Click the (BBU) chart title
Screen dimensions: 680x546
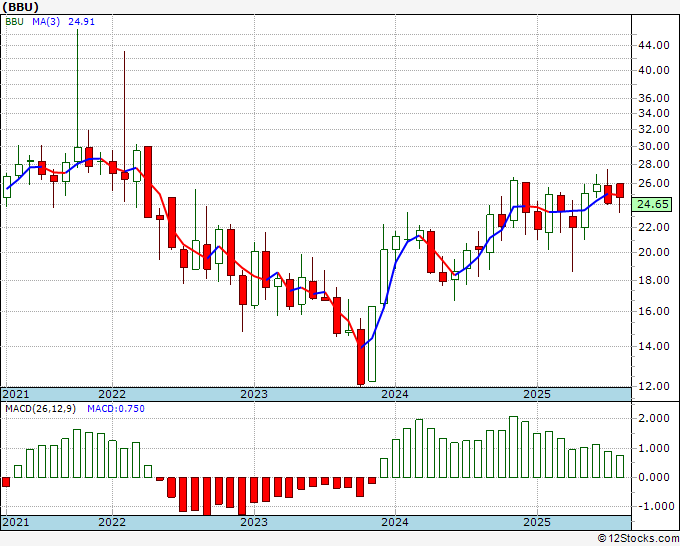pos(21,7)
